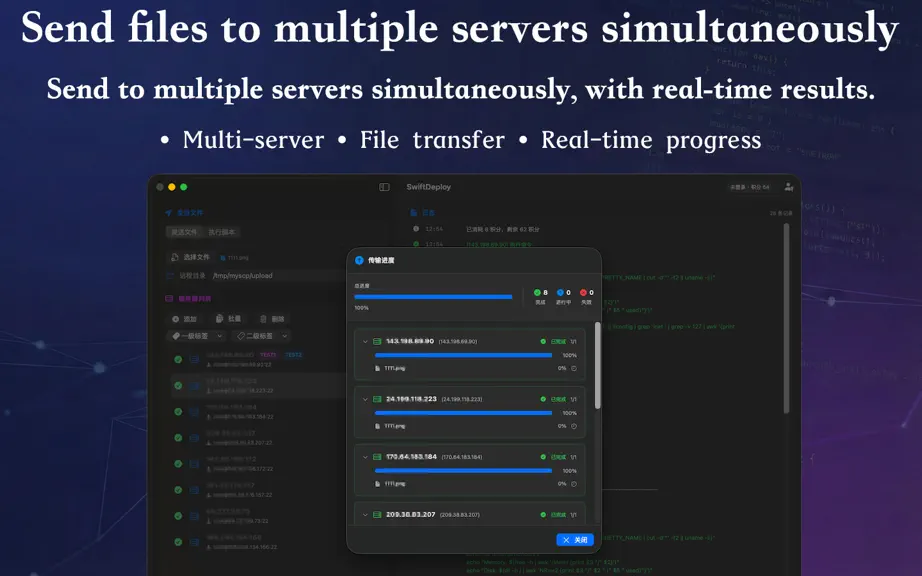The image size is (922, 576).
Task: Collapse the 143.198.69.90 server card
Action: coord(365,341)
